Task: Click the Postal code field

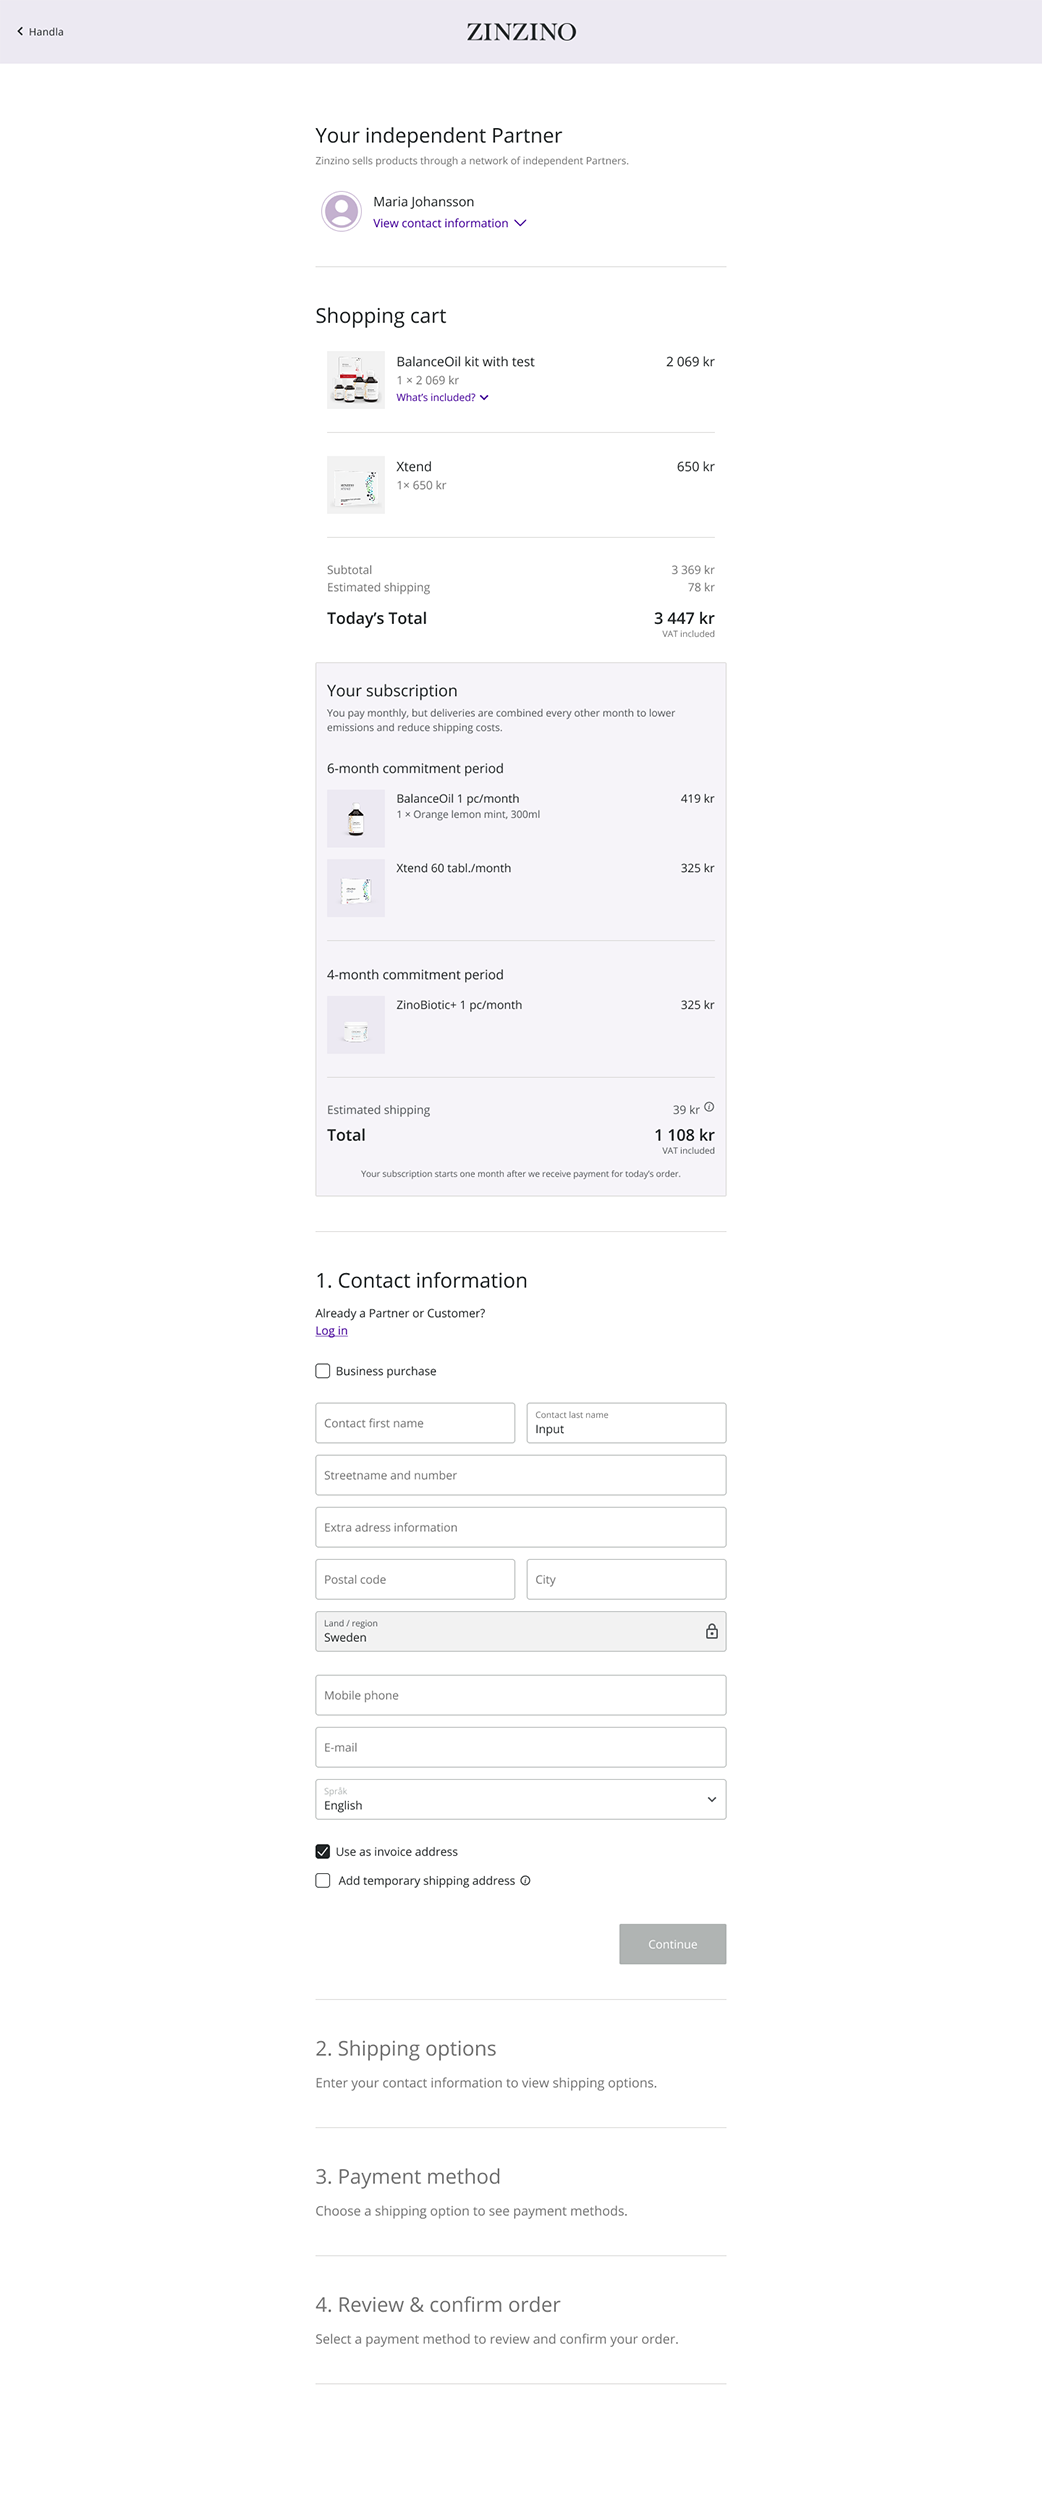Action: pyautogui.click(x=414, y=1579)
